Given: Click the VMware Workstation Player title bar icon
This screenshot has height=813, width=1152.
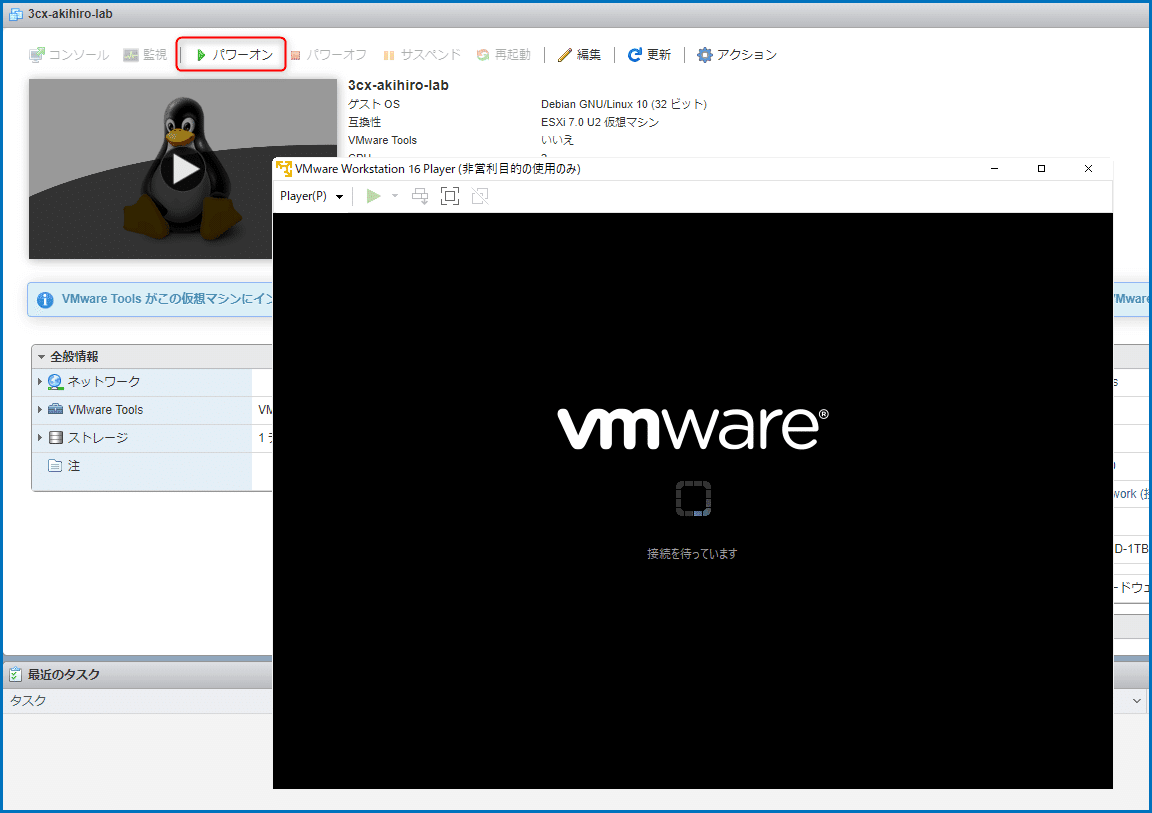Looking at the screenshot, I should pos(284,169).
